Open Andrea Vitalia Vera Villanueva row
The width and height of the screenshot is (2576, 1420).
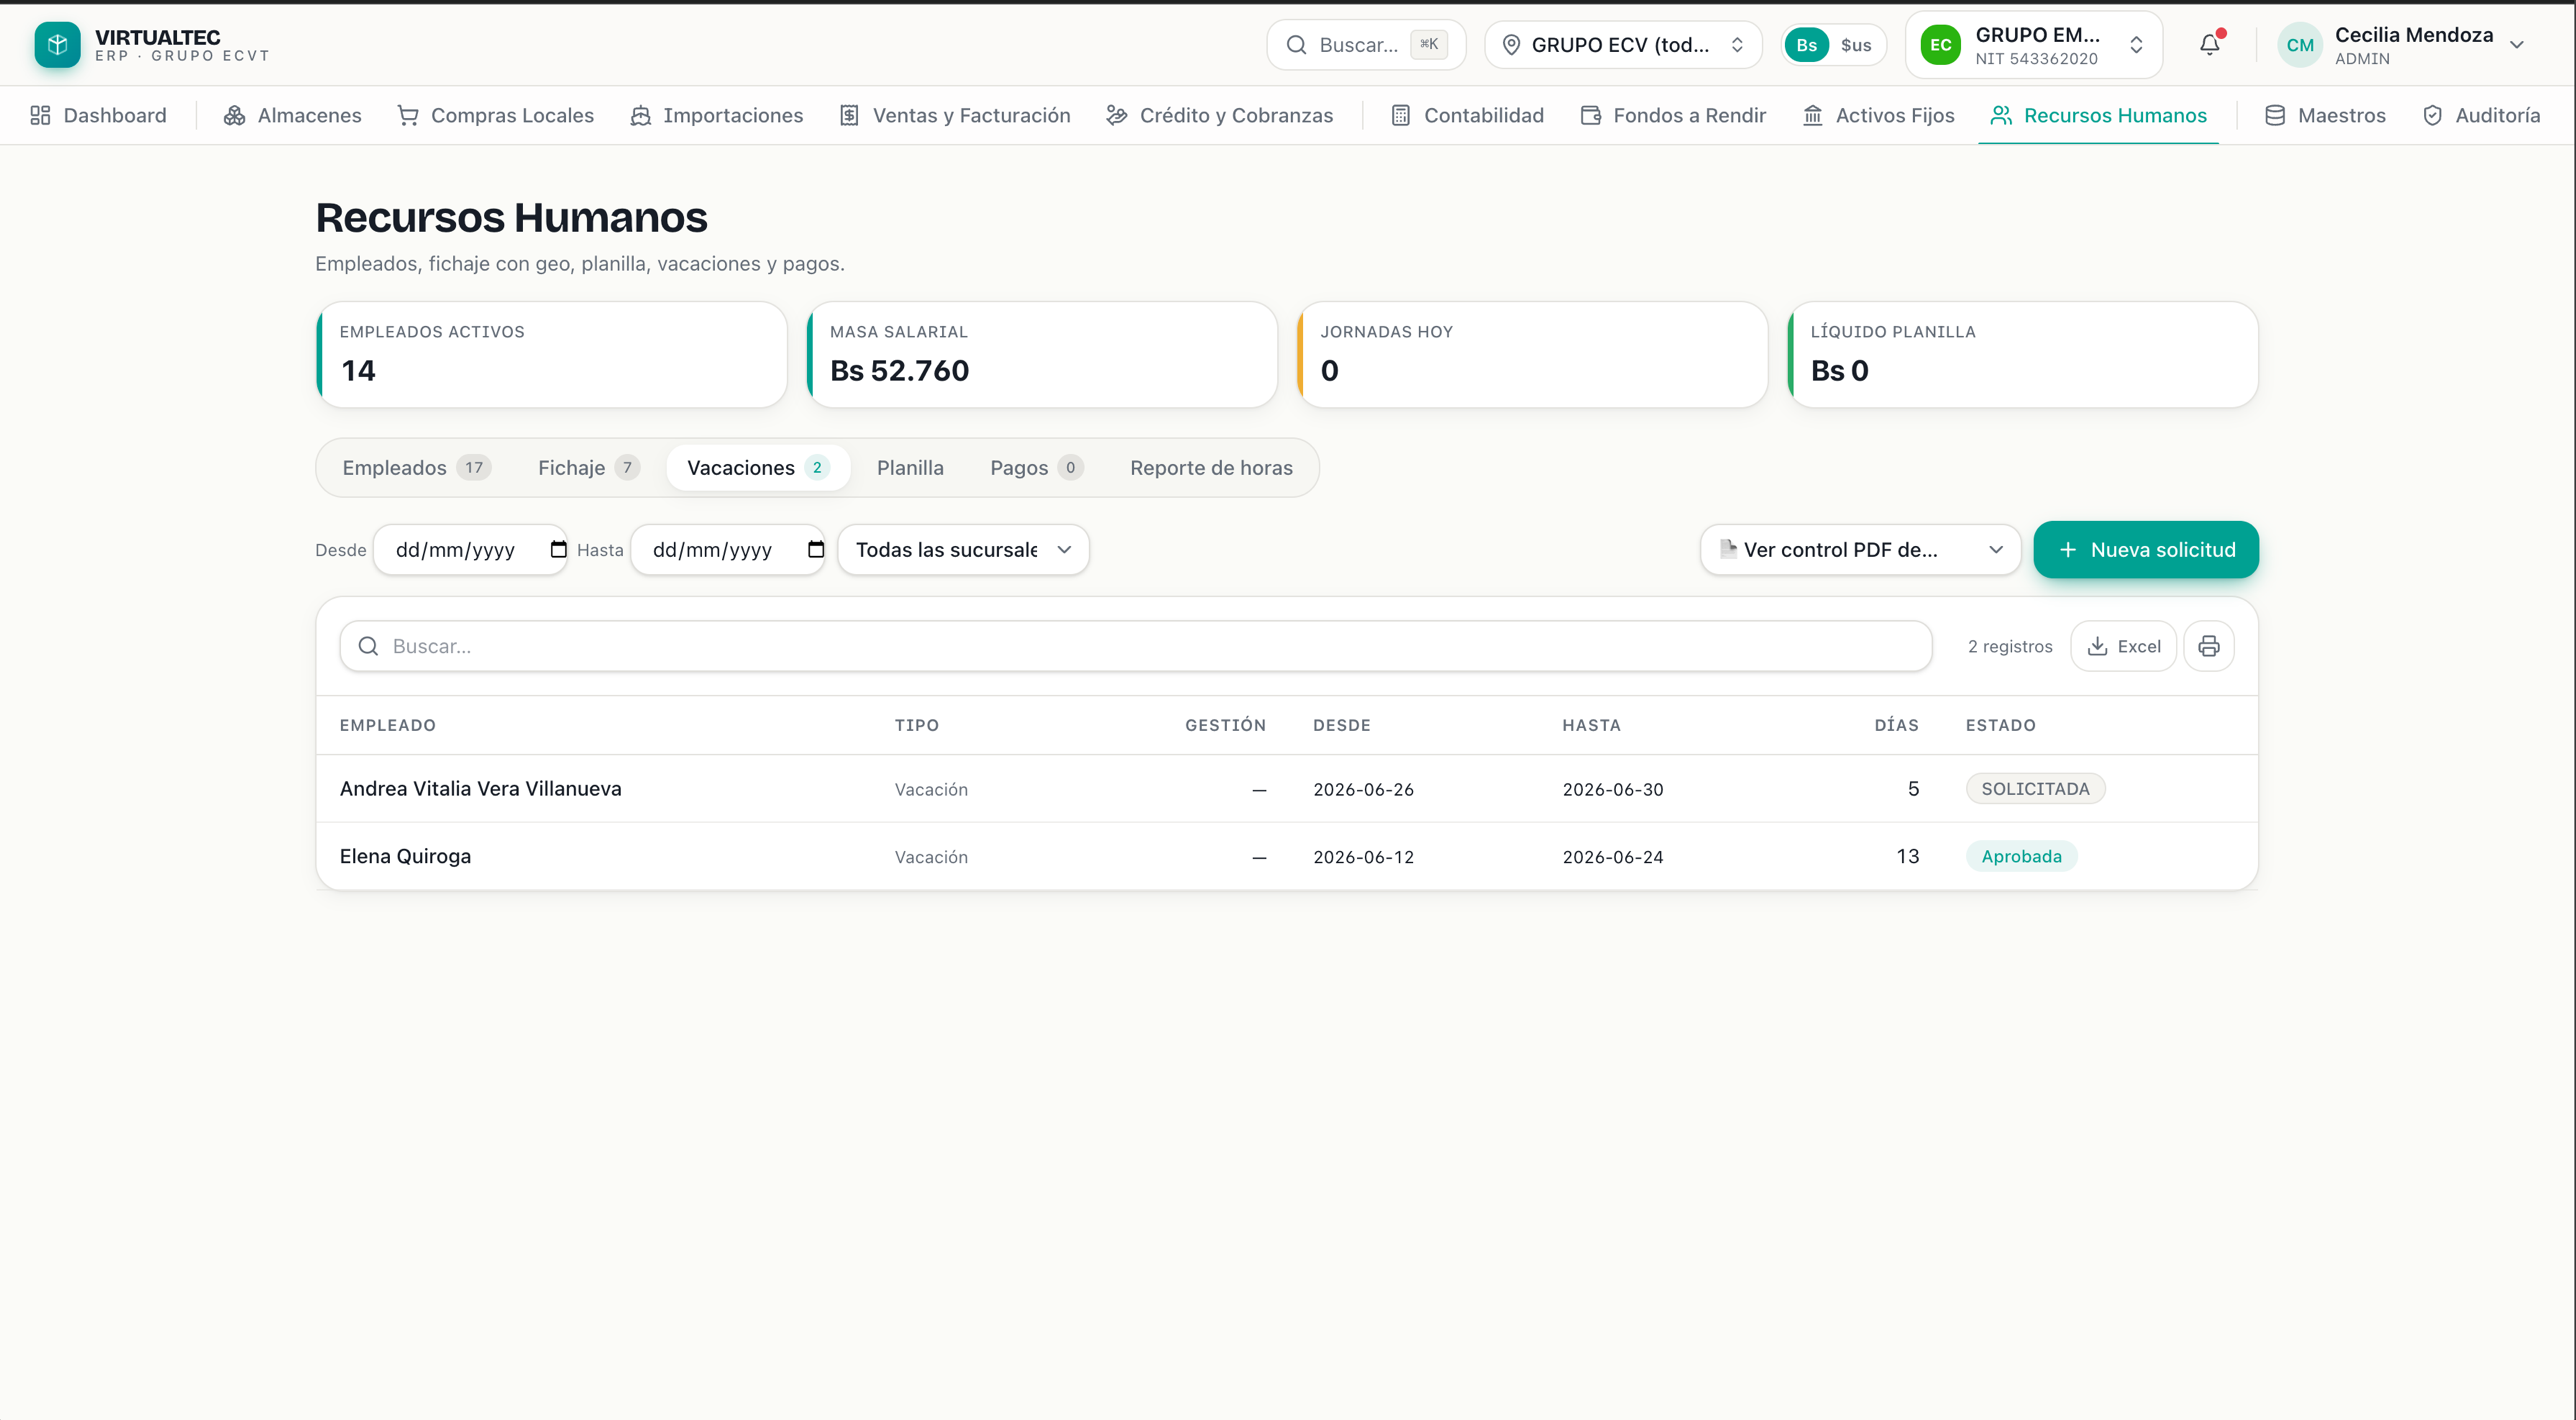1287,788
